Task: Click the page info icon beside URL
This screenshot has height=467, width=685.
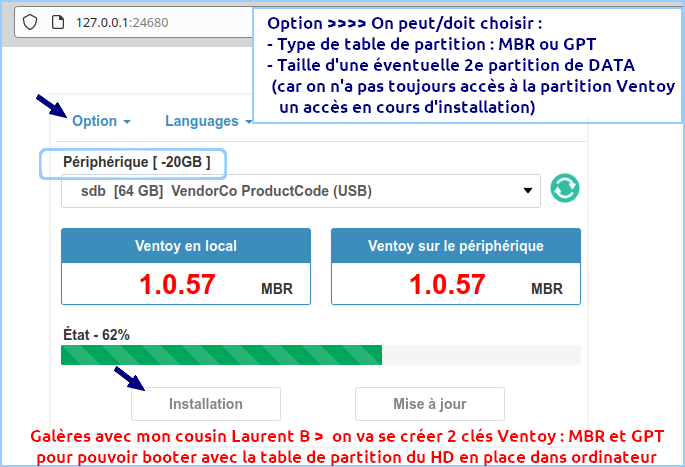Action: click(56, 21)
